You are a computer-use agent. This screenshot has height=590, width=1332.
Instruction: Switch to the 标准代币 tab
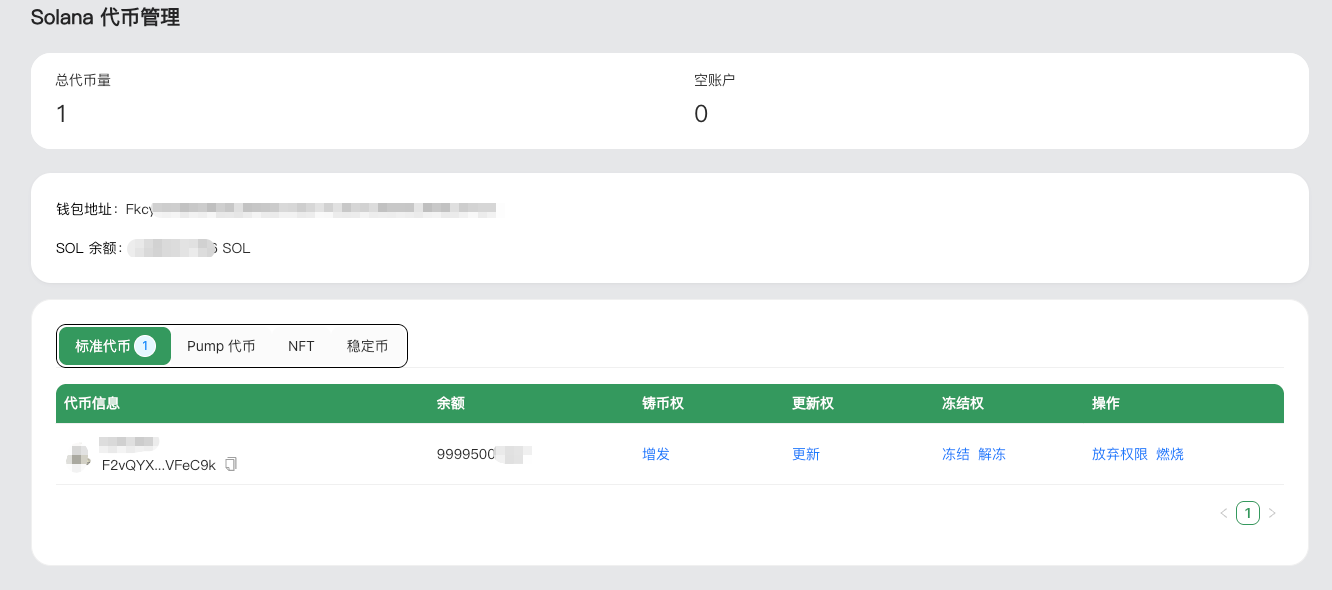[x=114, y=346]
